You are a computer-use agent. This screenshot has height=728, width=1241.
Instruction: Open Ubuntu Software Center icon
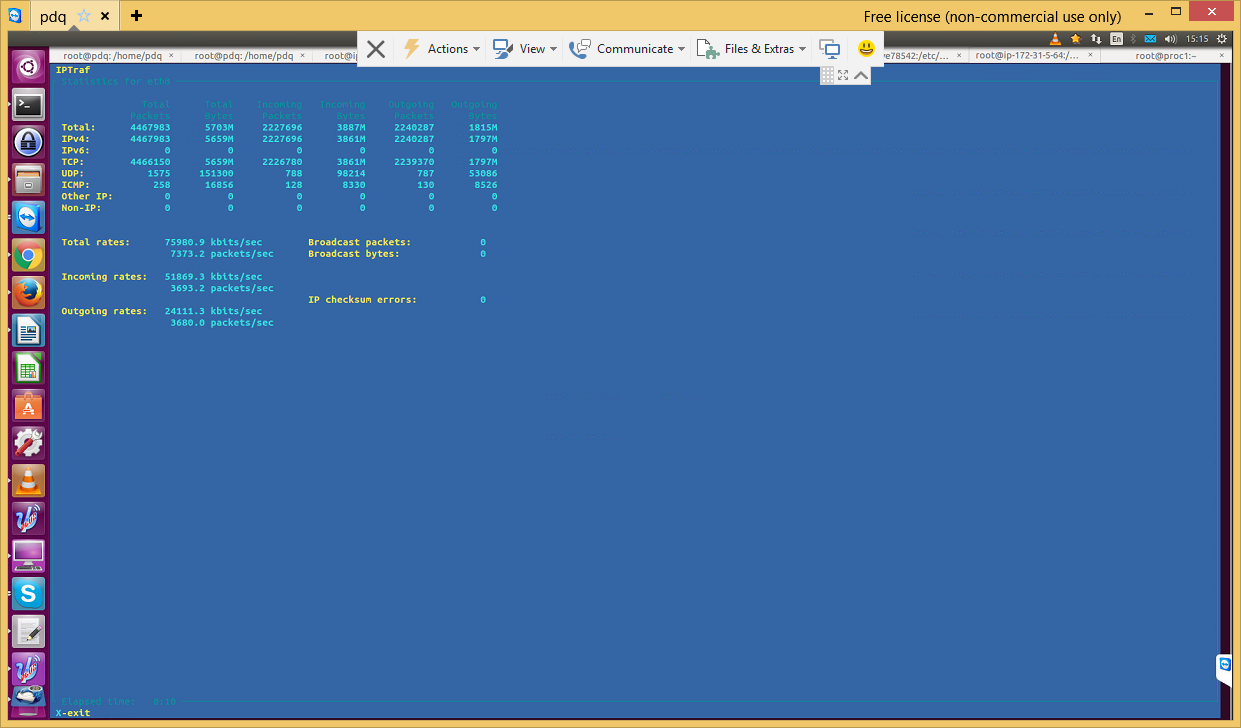[x=28, y=405]
